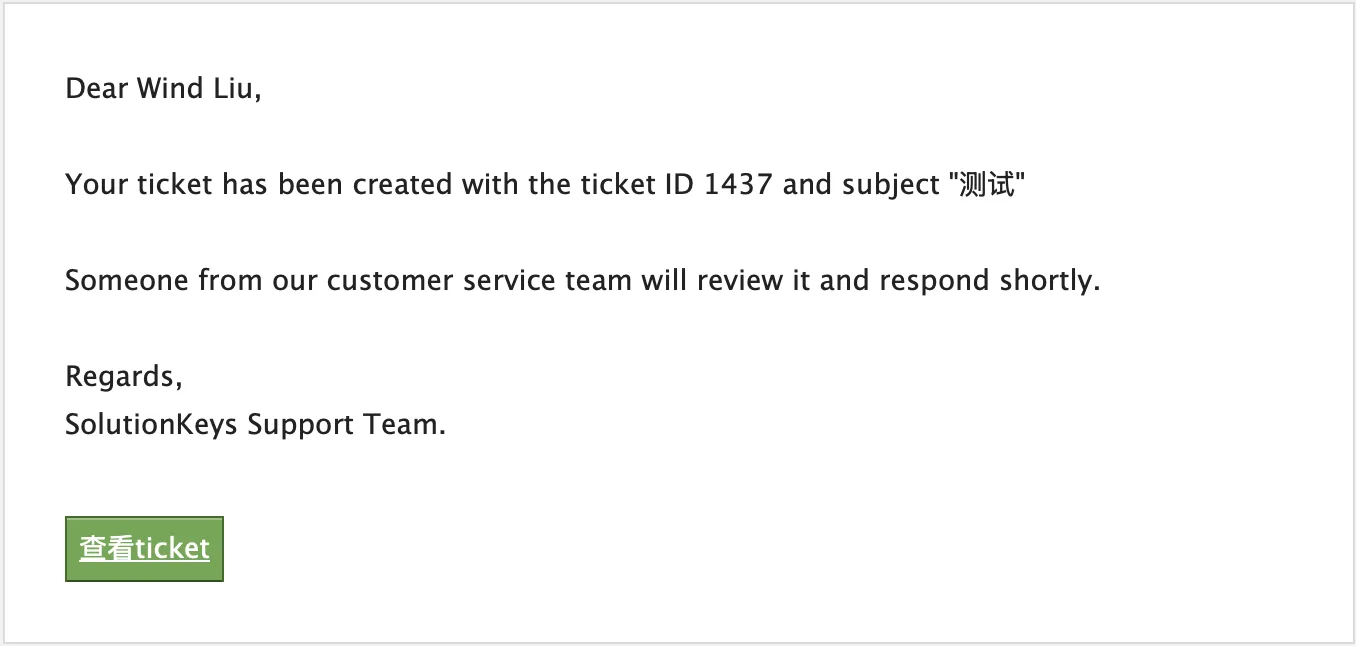Click the word "Dear" at the top
The width and height of the screenshot is (1356, 646).
point(96,89)
